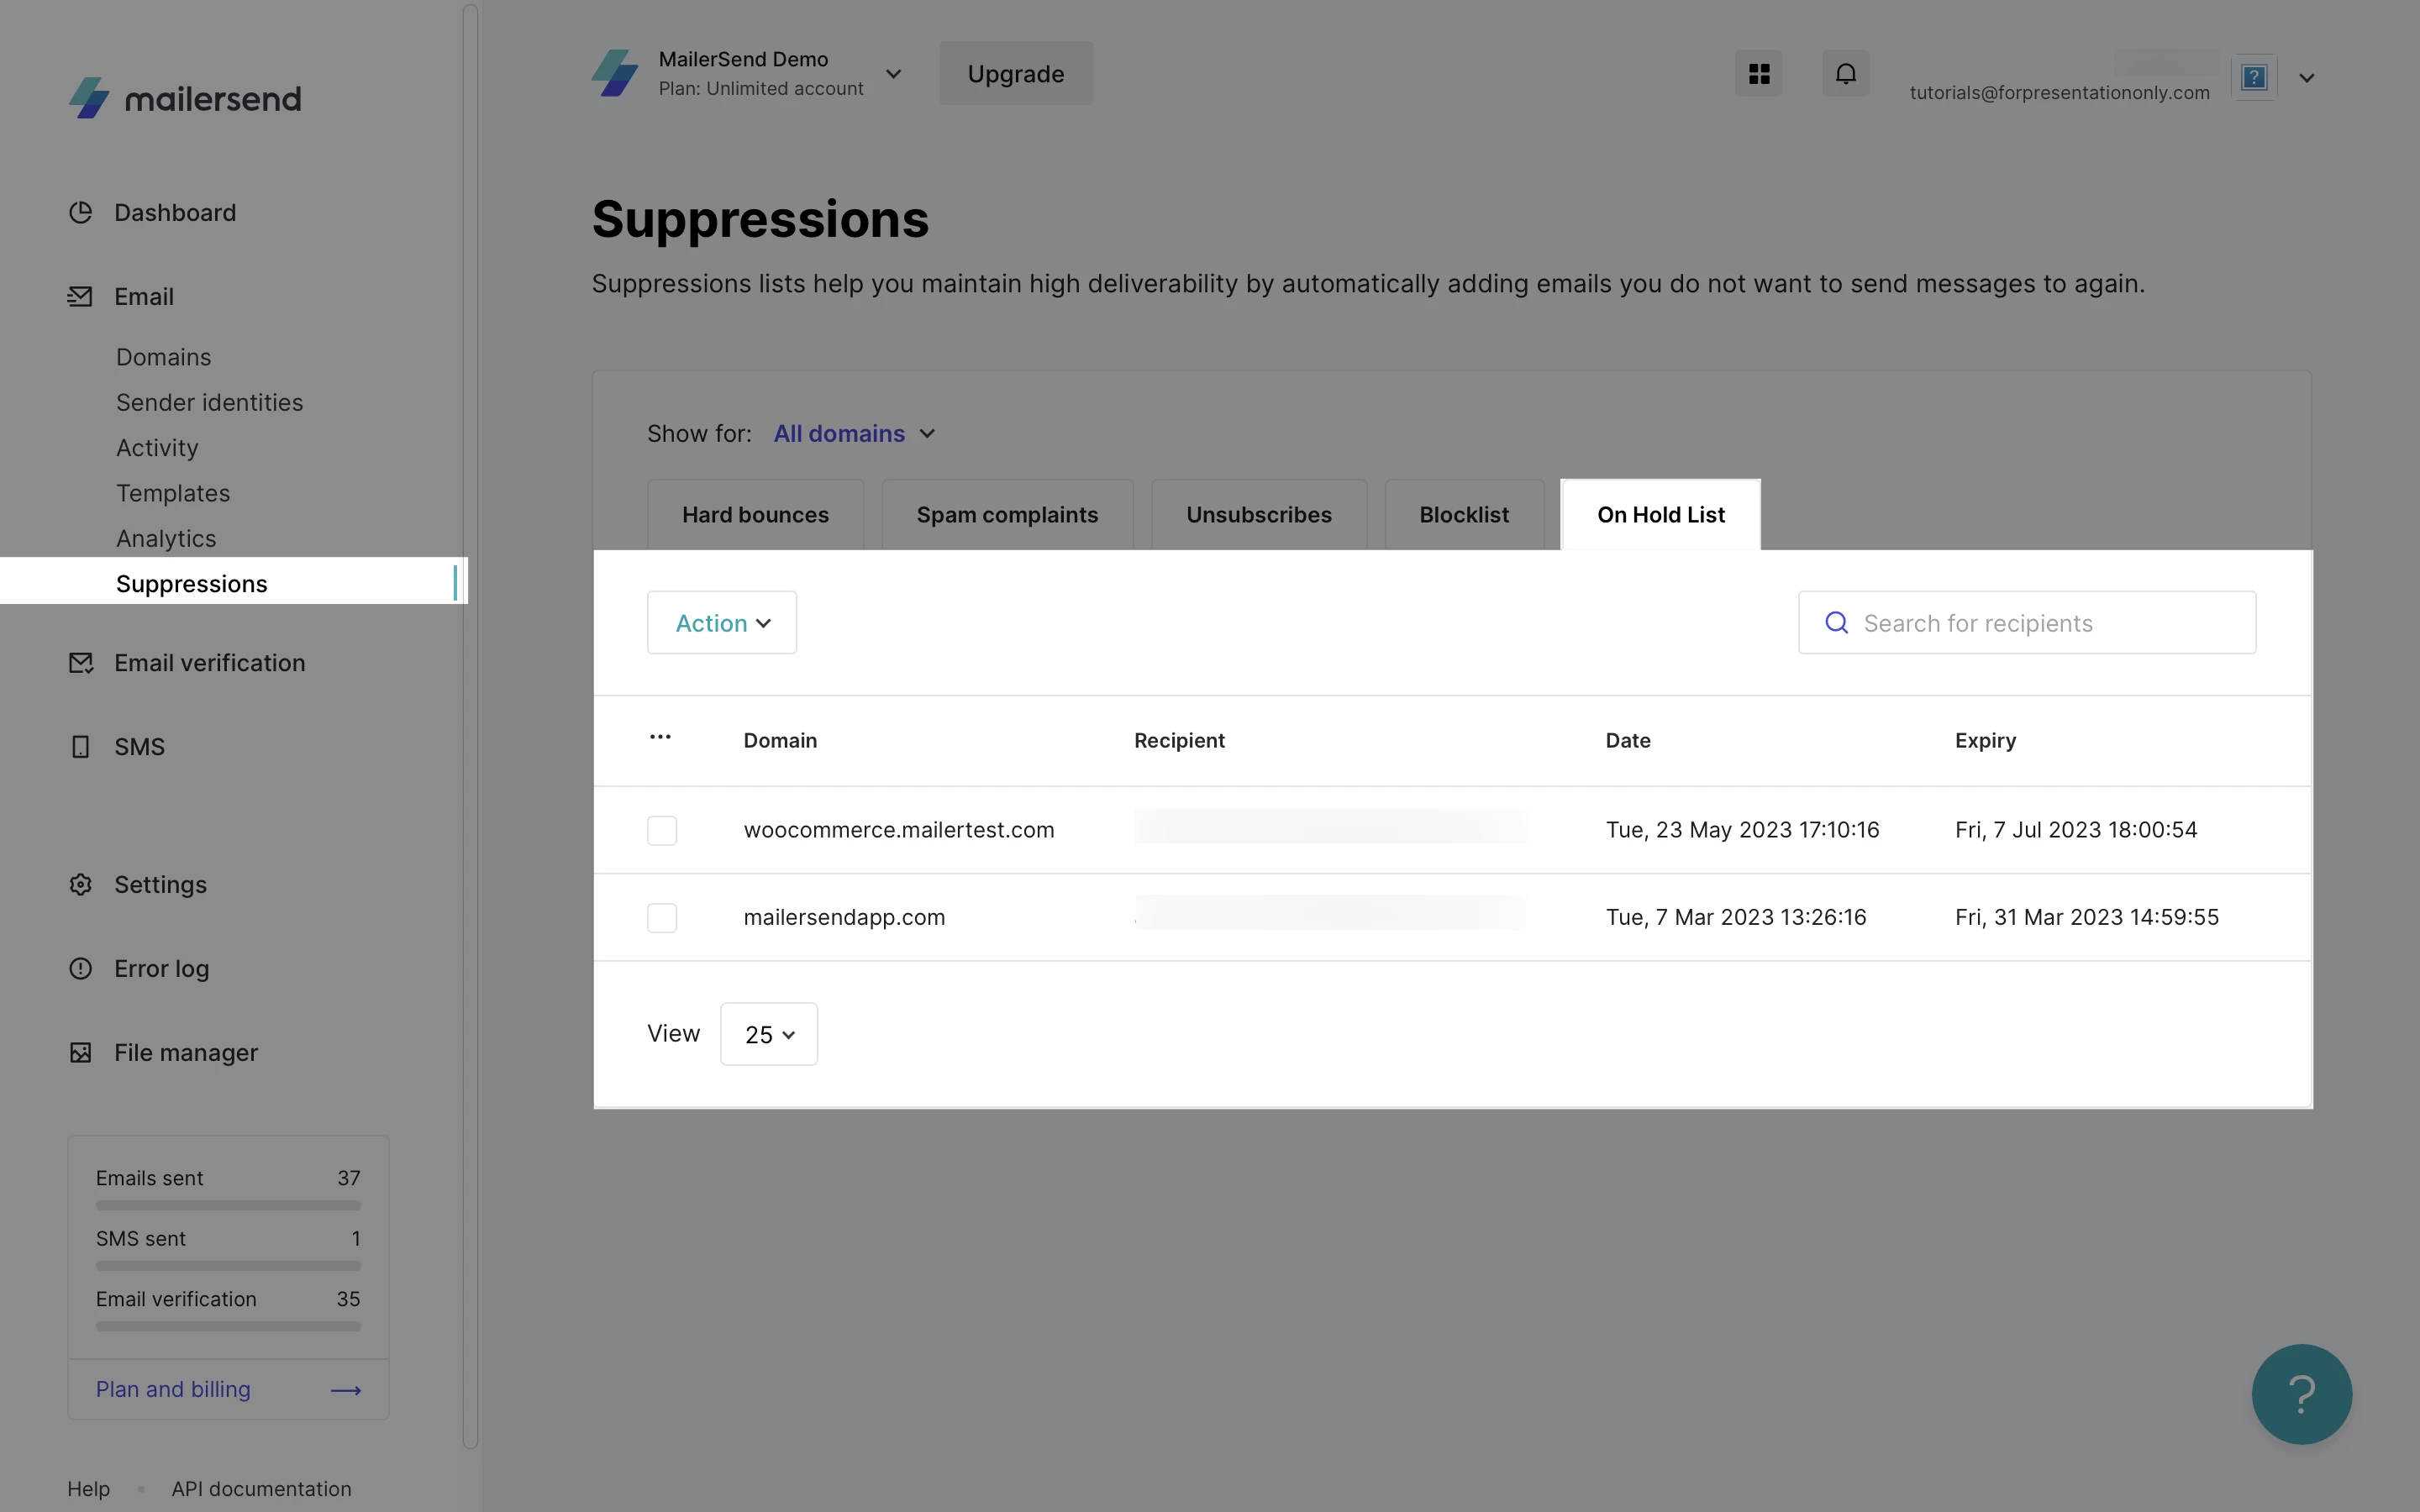This screenshot has height=1512, width=2420.
Task: Click the File manager image icon
Action: 80,1053
